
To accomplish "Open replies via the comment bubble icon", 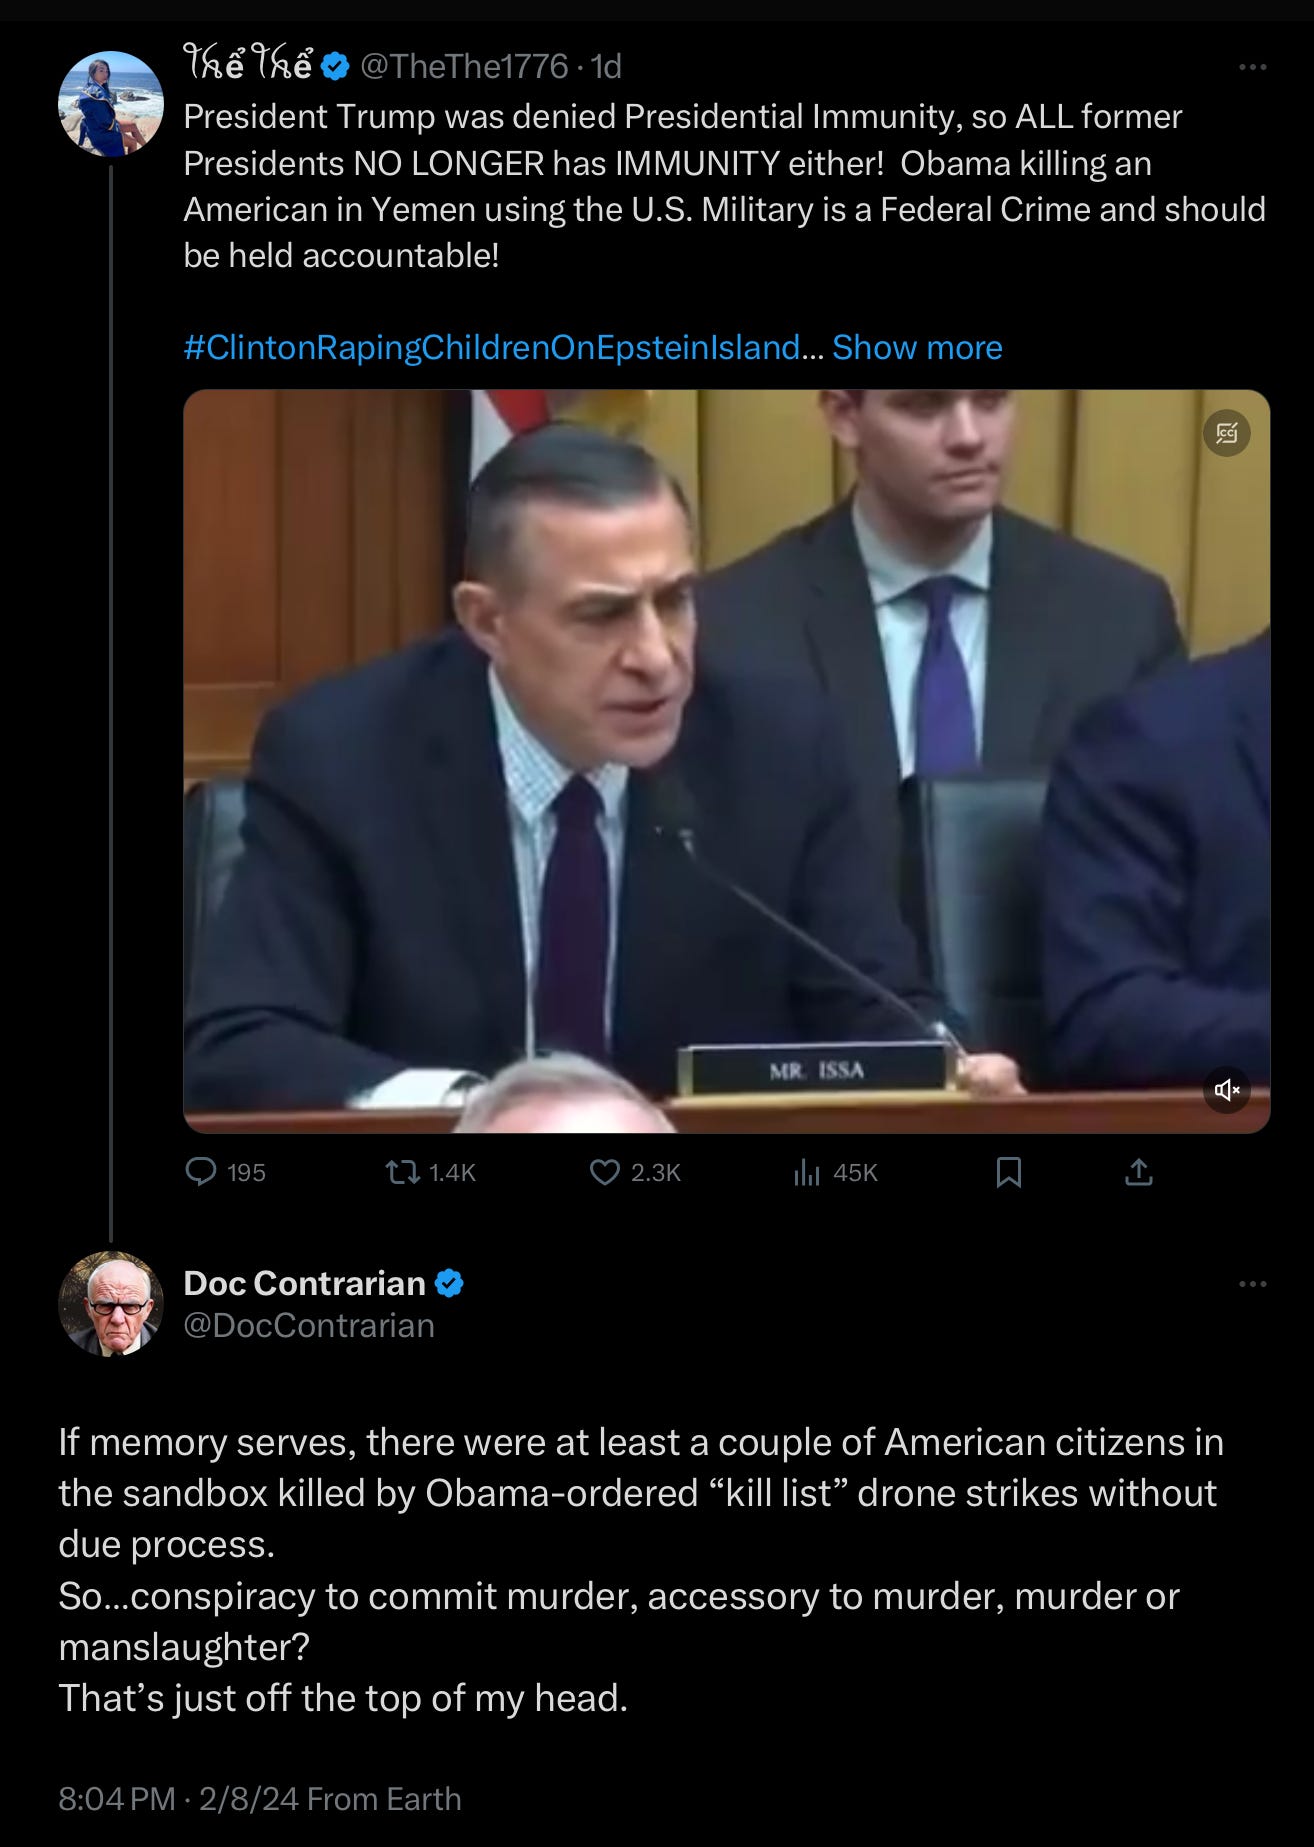I will click(x=201, y=1171).
